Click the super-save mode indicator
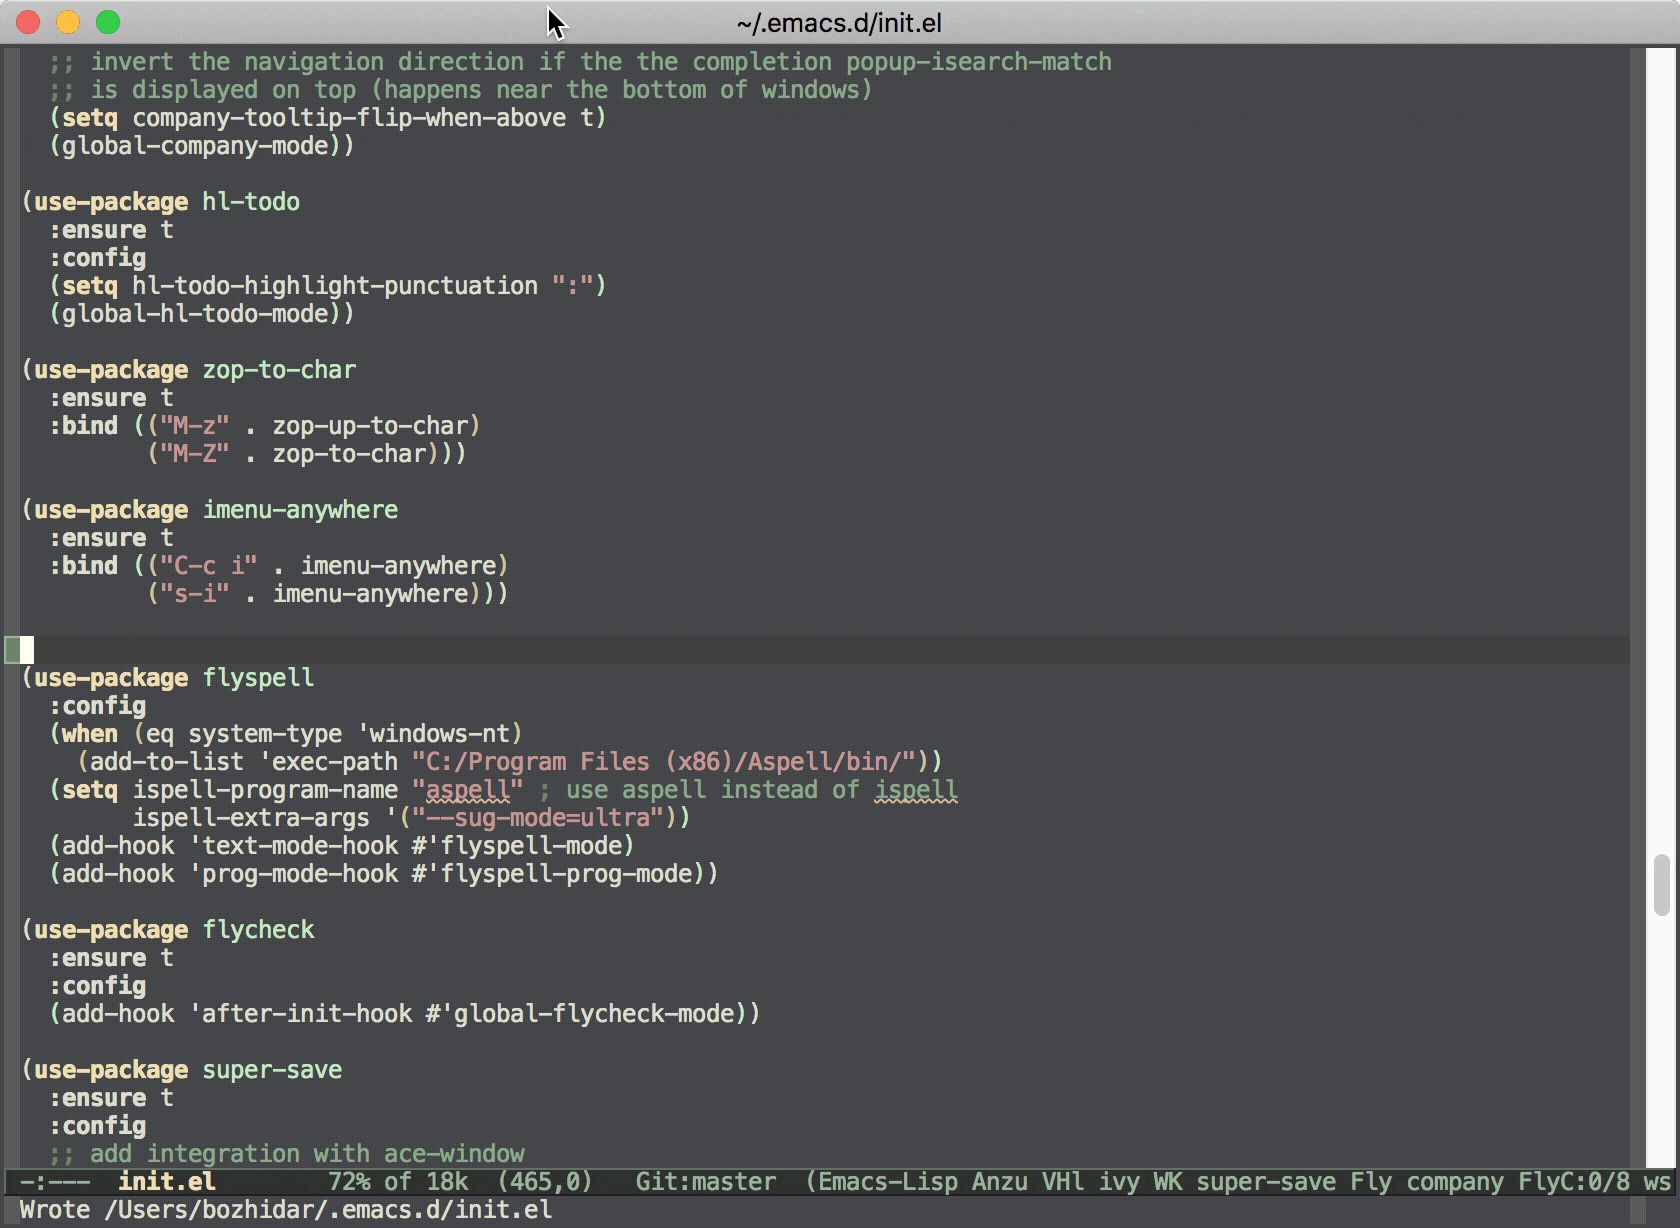This screenshot has width=1680, height=1228. pyautogui.click(x=1265, y=1182)
